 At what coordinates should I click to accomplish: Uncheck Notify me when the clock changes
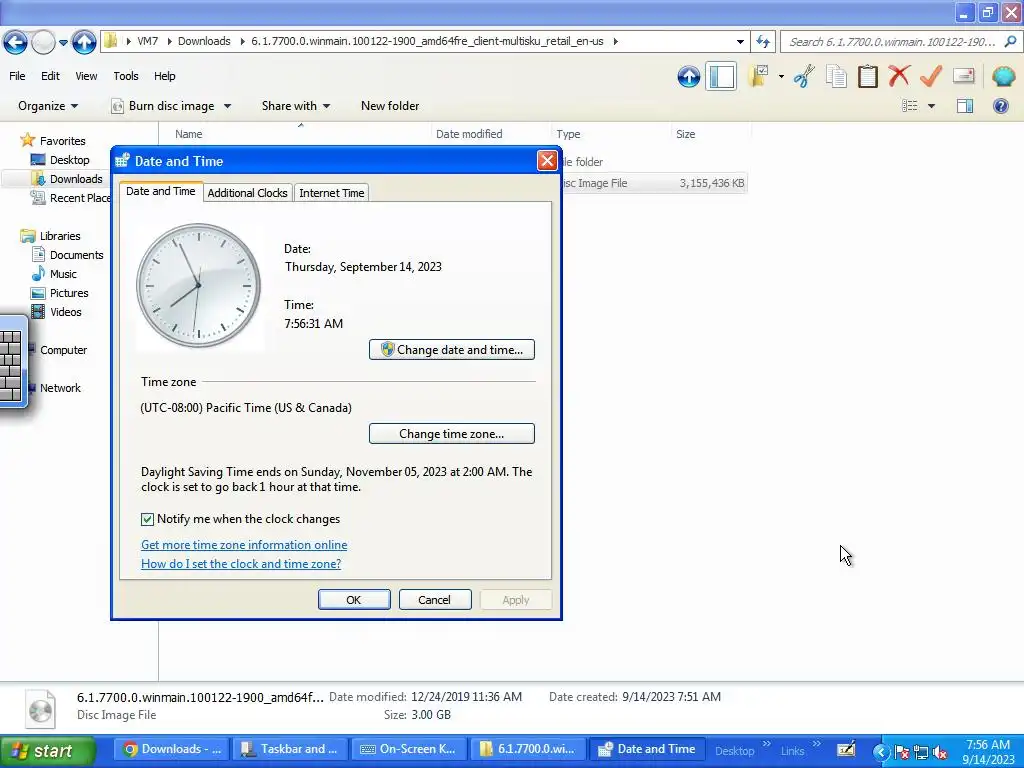147,519
